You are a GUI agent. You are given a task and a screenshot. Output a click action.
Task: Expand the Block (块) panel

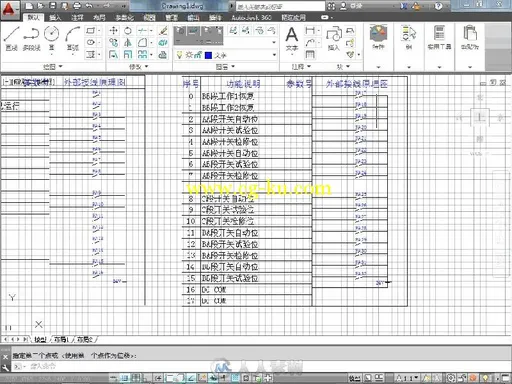pyautogui.click(x=343, y=67)
